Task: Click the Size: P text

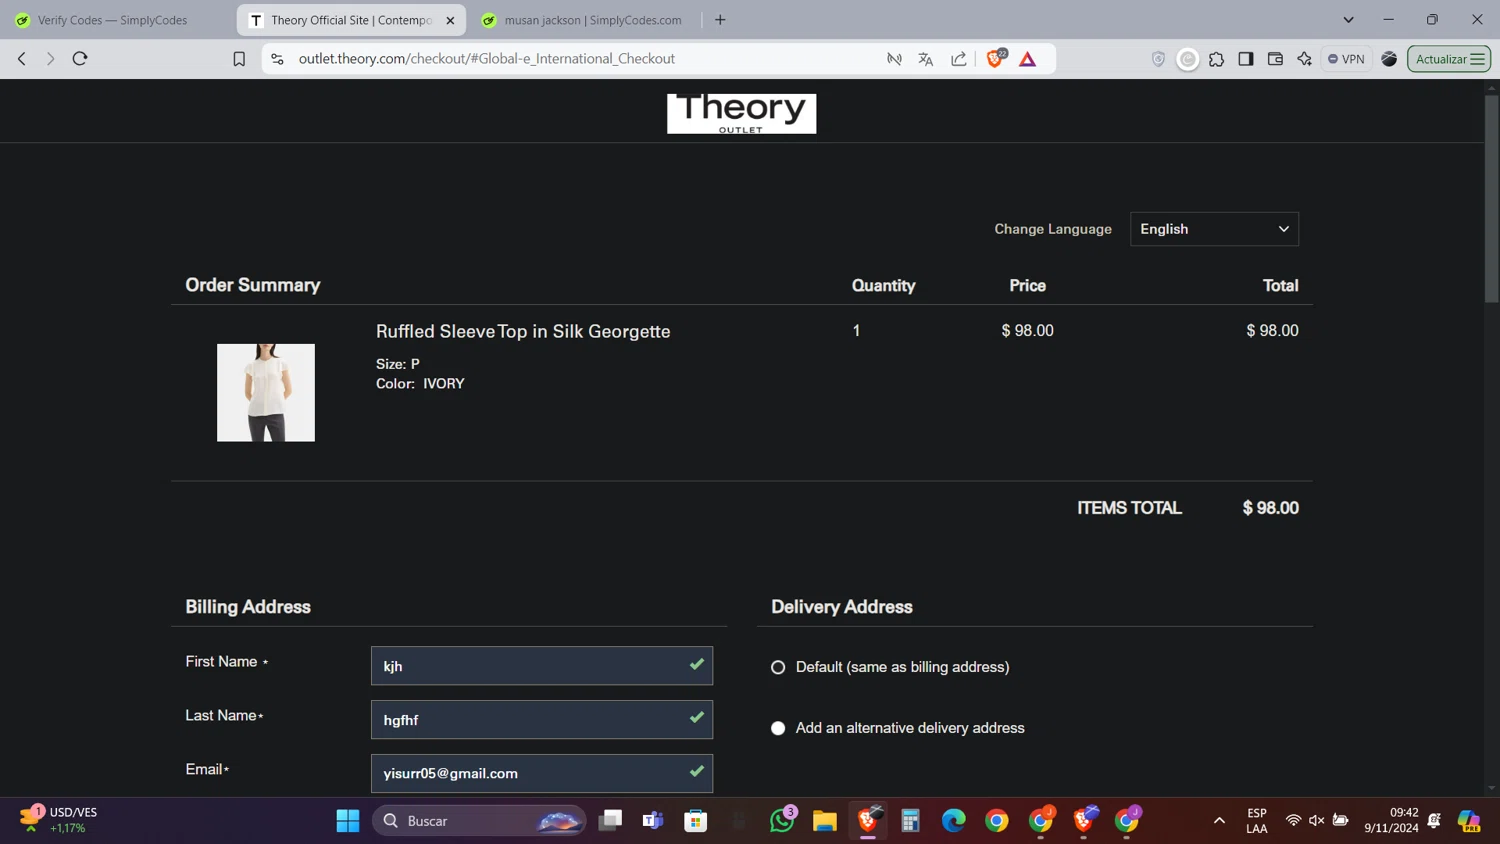Action: (398, 364)
